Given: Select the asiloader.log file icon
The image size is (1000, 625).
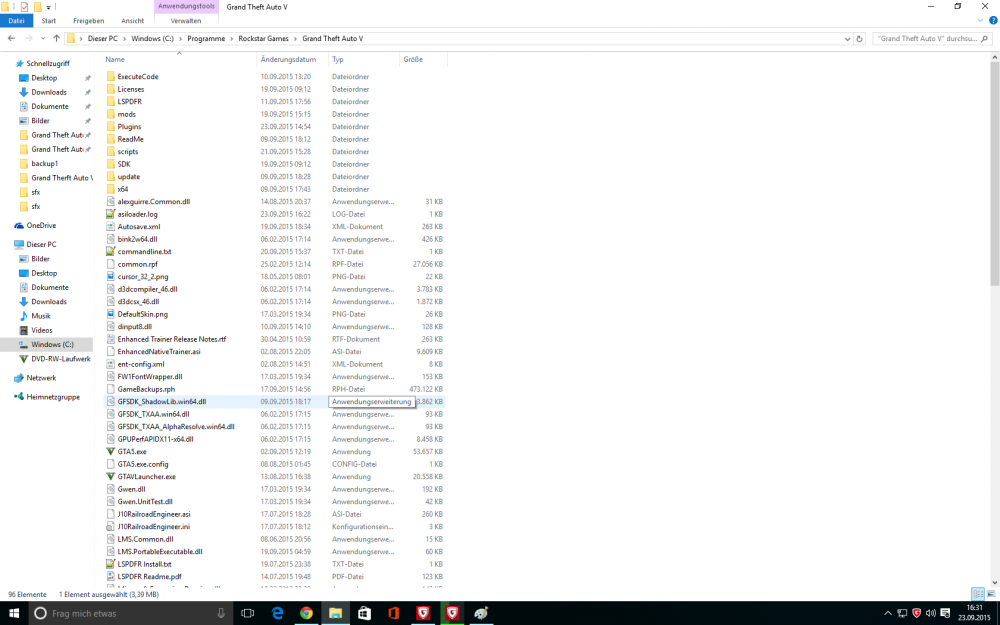Looking at the screenshot, I should [110, 214].
